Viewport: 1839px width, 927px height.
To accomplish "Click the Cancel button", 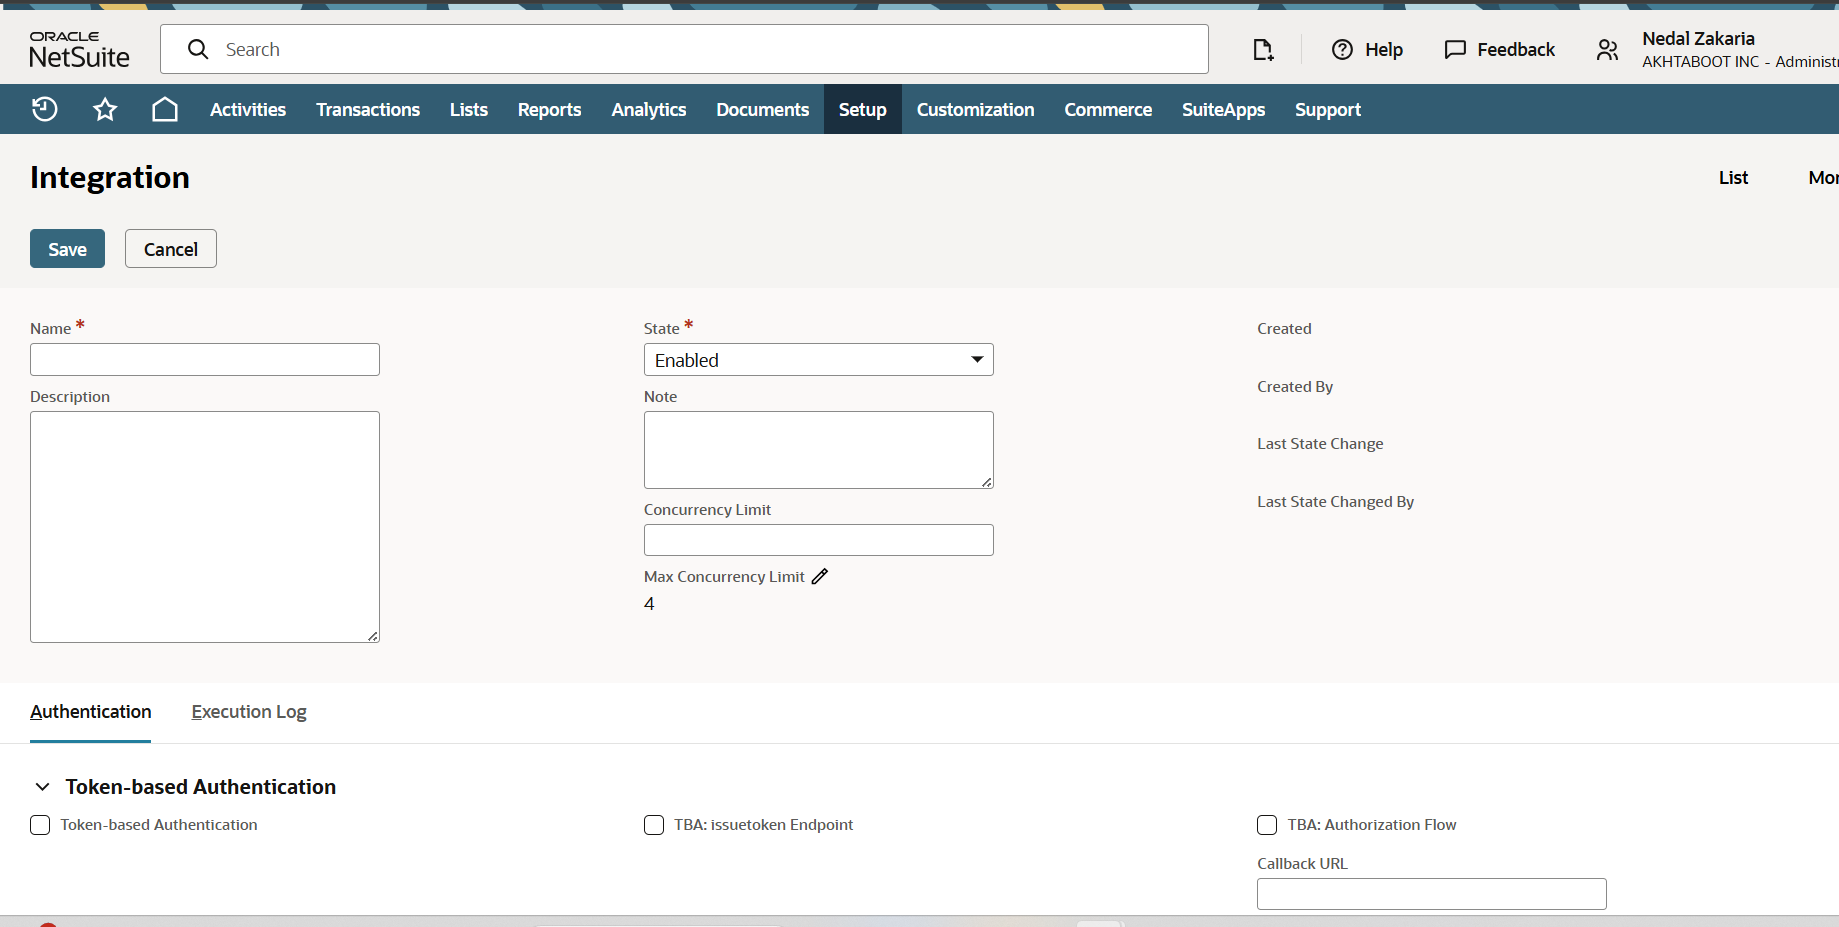I will (x=171, y=249).
